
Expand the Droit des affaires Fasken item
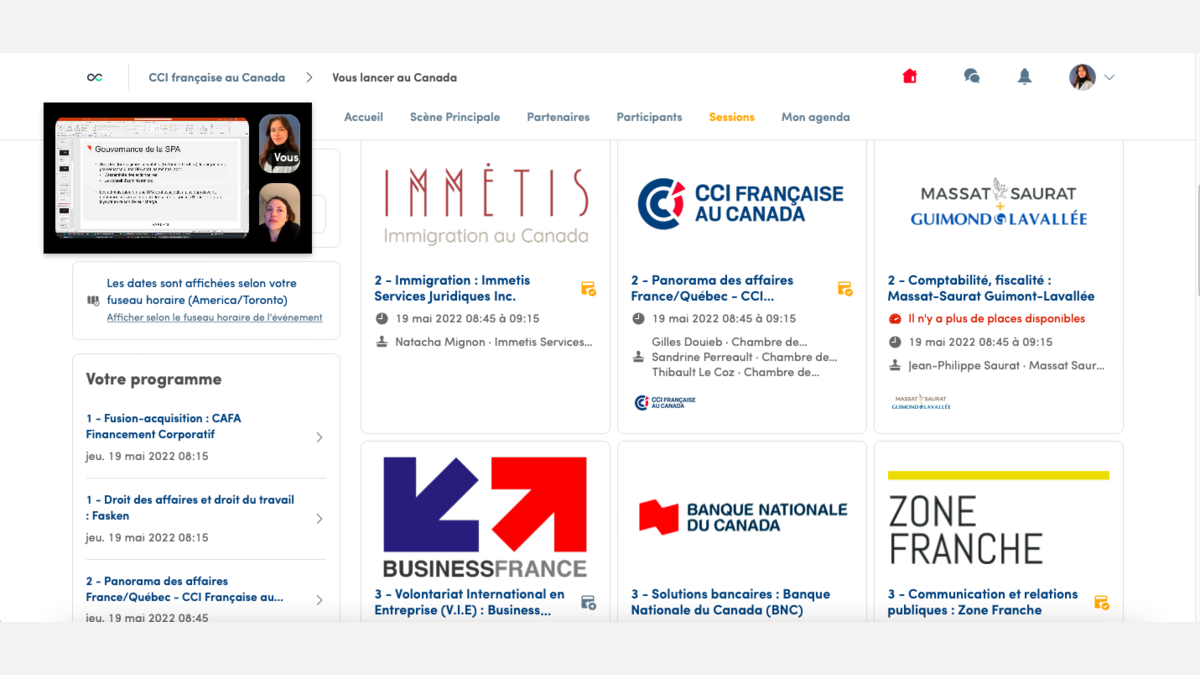[319, 518]
